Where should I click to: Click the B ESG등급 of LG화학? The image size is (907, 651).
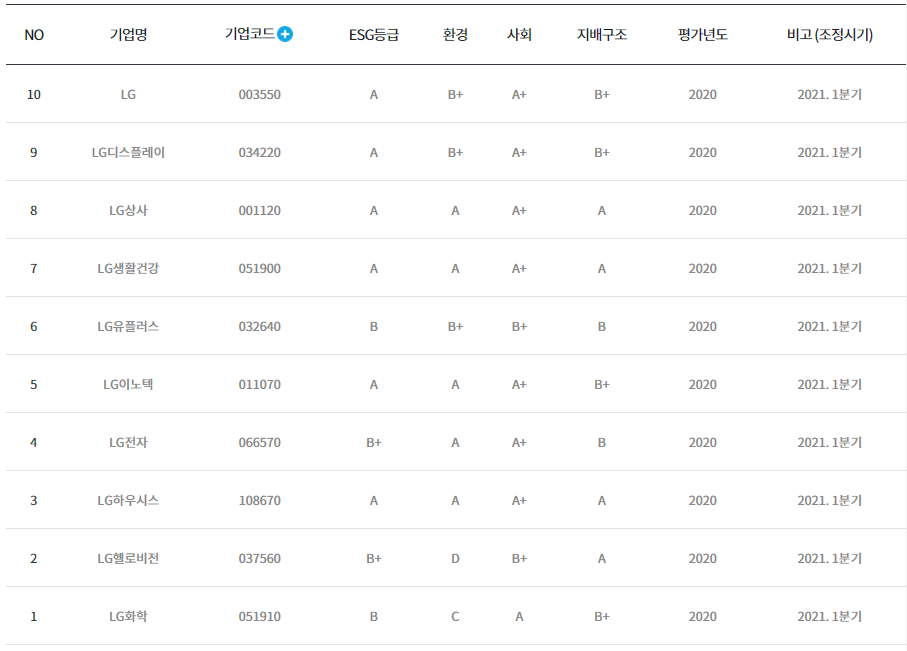[x=374, y=616]
